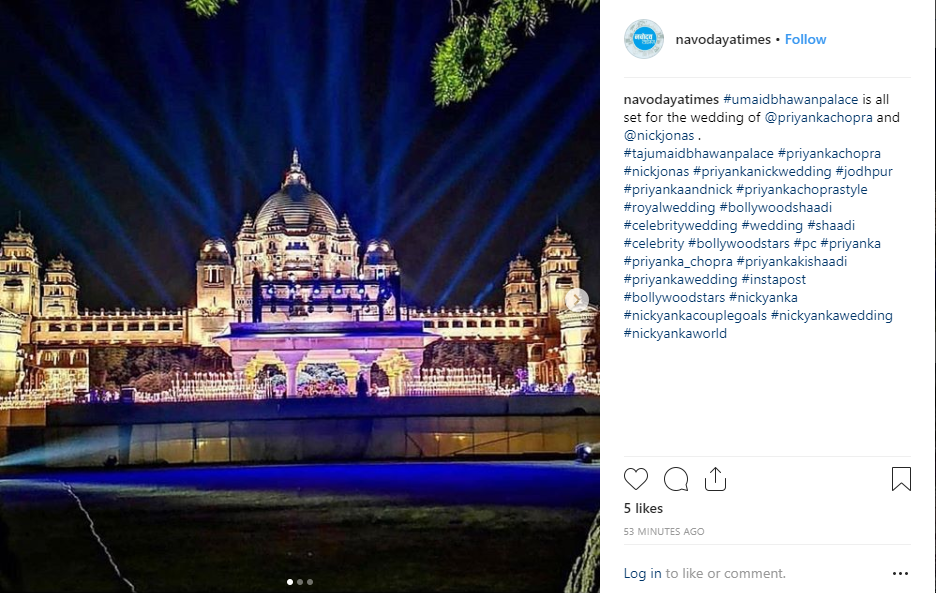Open the 53 minutes ago timestamp
The image size is (936, 593).
click(x=664, y=531)
